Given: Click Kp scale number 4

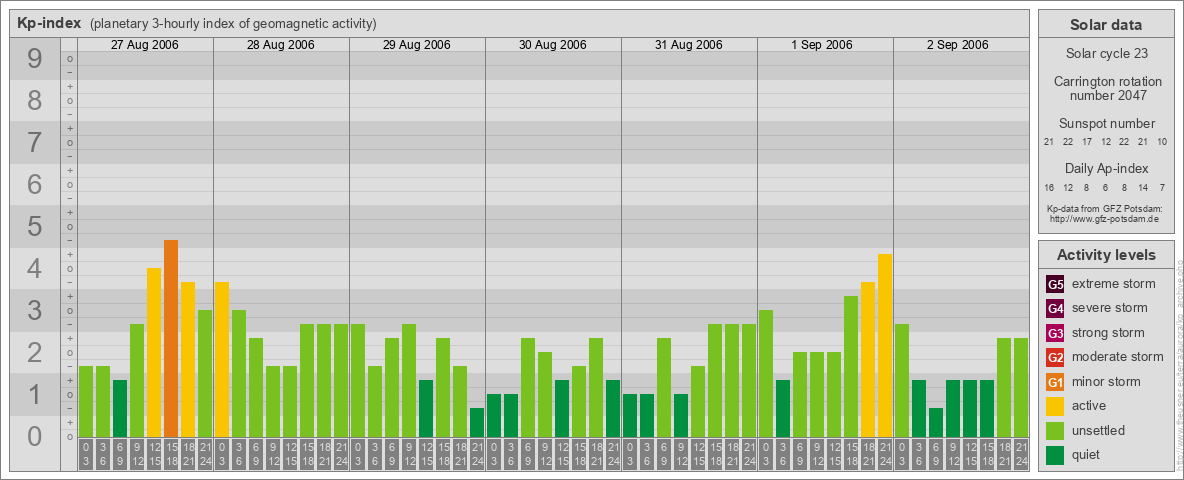Looking at the screenshot, I should (35, 269).
